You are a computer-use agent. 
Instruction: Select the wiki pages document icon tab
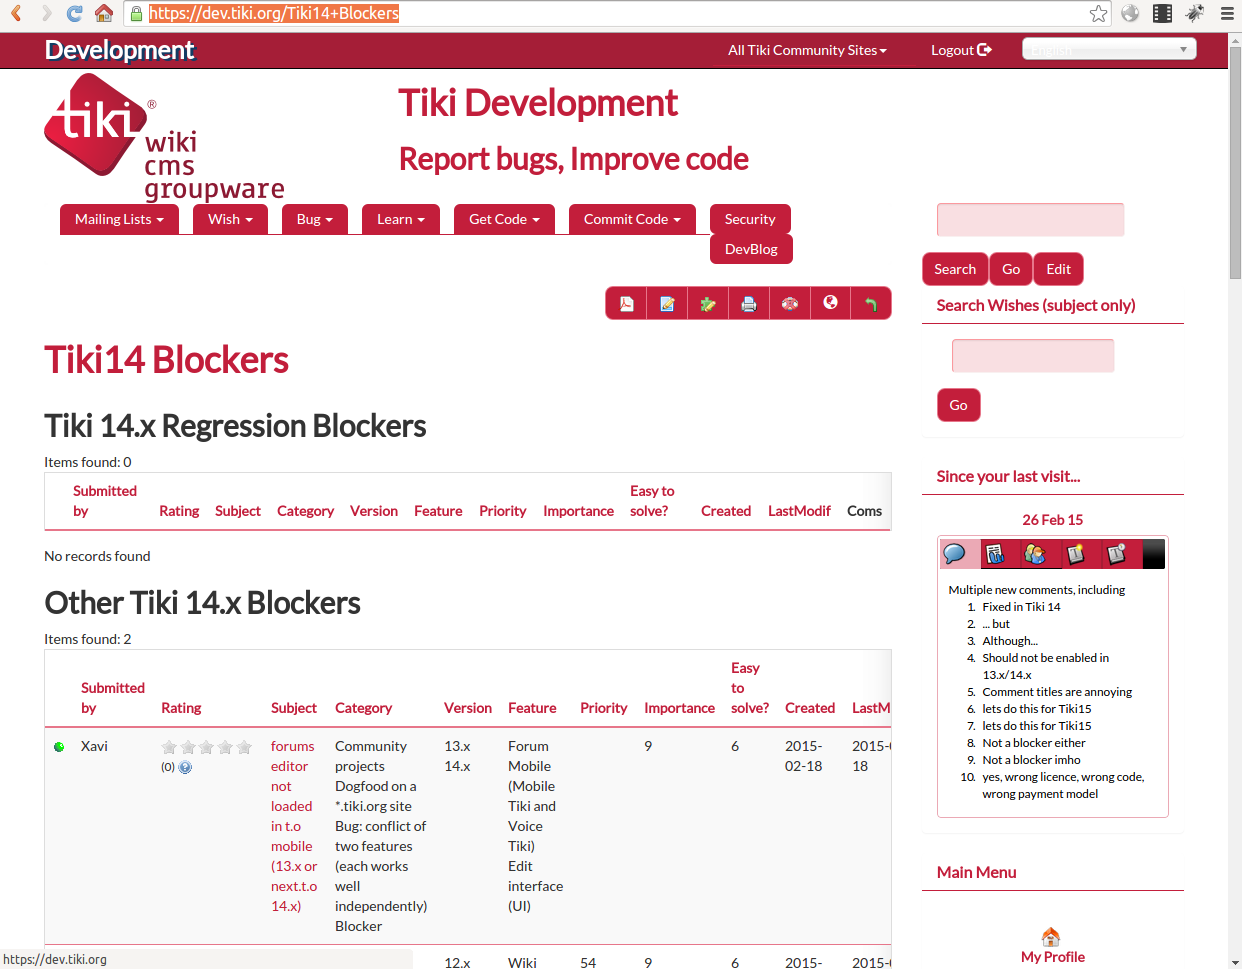(x=995, y=554)
